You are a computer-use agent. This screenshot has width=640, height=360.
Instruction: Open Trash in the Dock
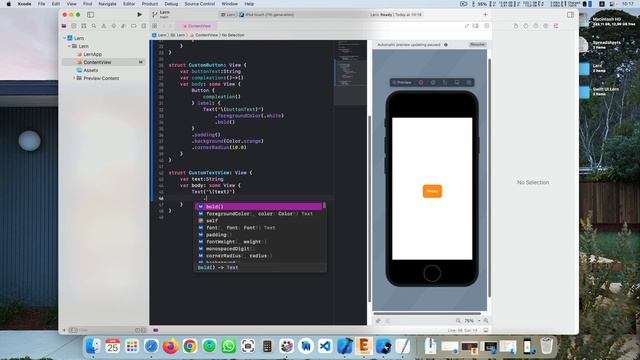(x=546, y=346)
